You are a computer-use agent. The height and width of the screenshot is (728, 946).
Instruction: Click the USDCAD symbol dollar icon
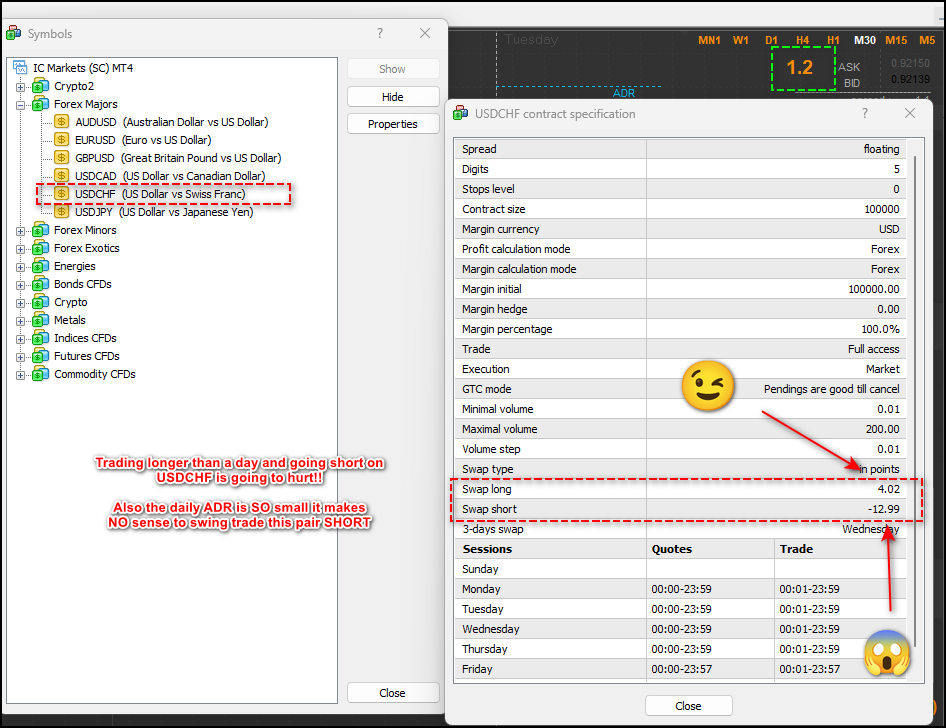[62, 176]
